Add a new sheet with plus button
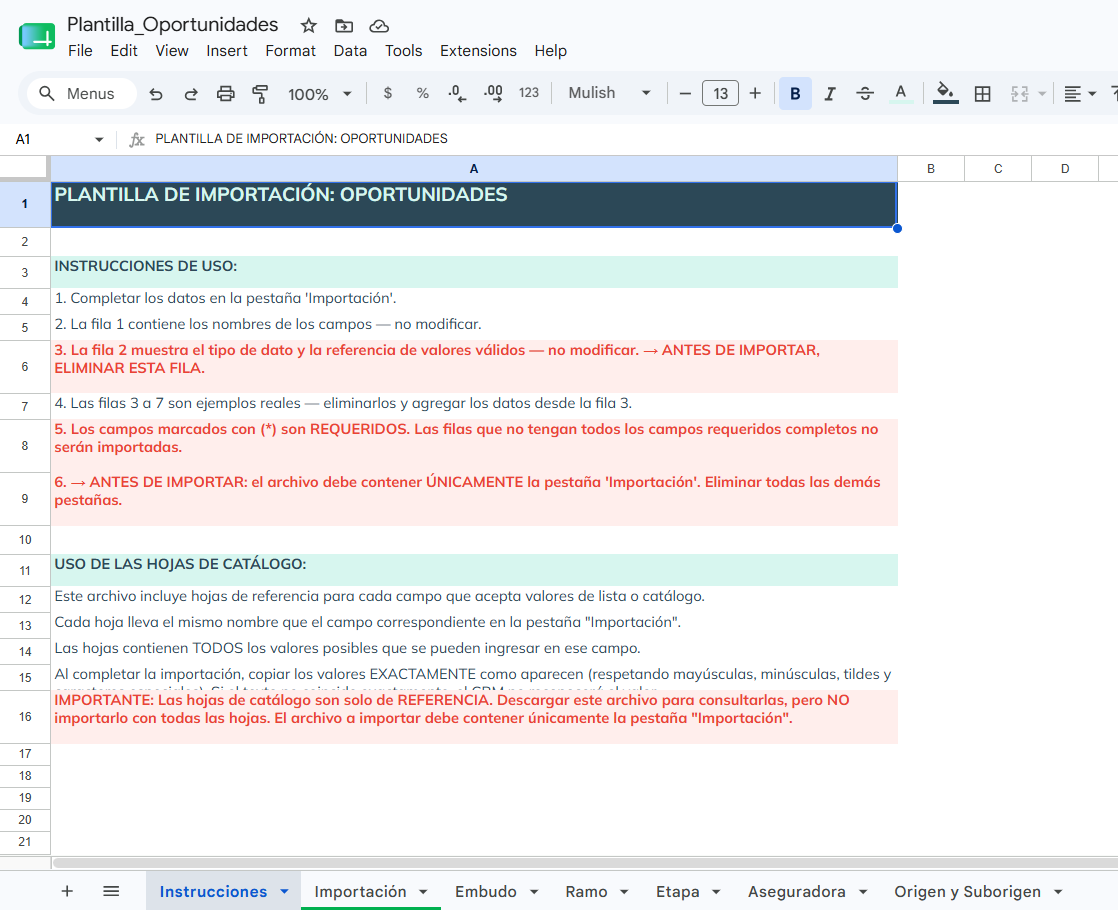Screen dimensions: 1118x911 [x=67, y=891]
